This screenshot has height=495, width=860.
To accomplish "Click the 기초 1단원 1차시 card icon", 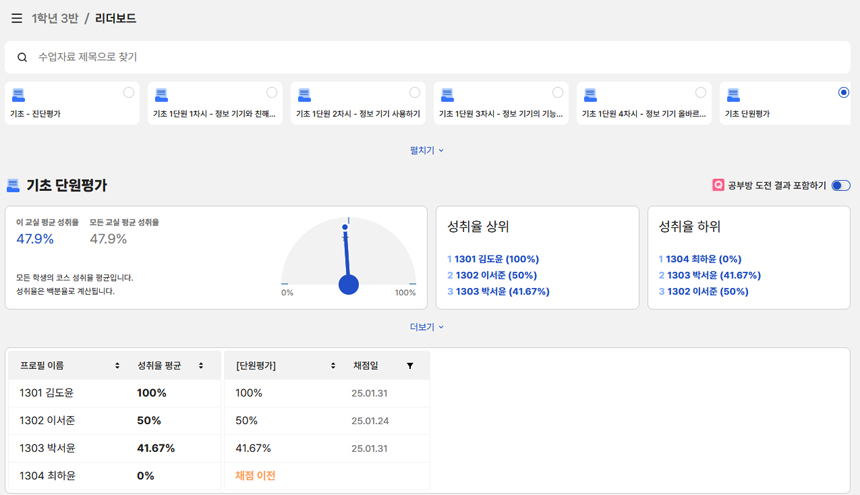I will 161,95.
